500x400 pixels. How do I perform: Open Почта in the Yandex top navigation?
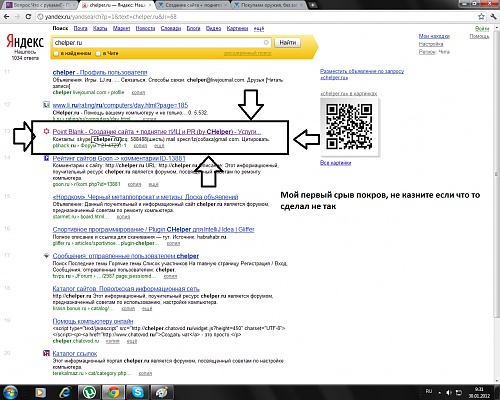pyautogui.click(x=80, y=28)
